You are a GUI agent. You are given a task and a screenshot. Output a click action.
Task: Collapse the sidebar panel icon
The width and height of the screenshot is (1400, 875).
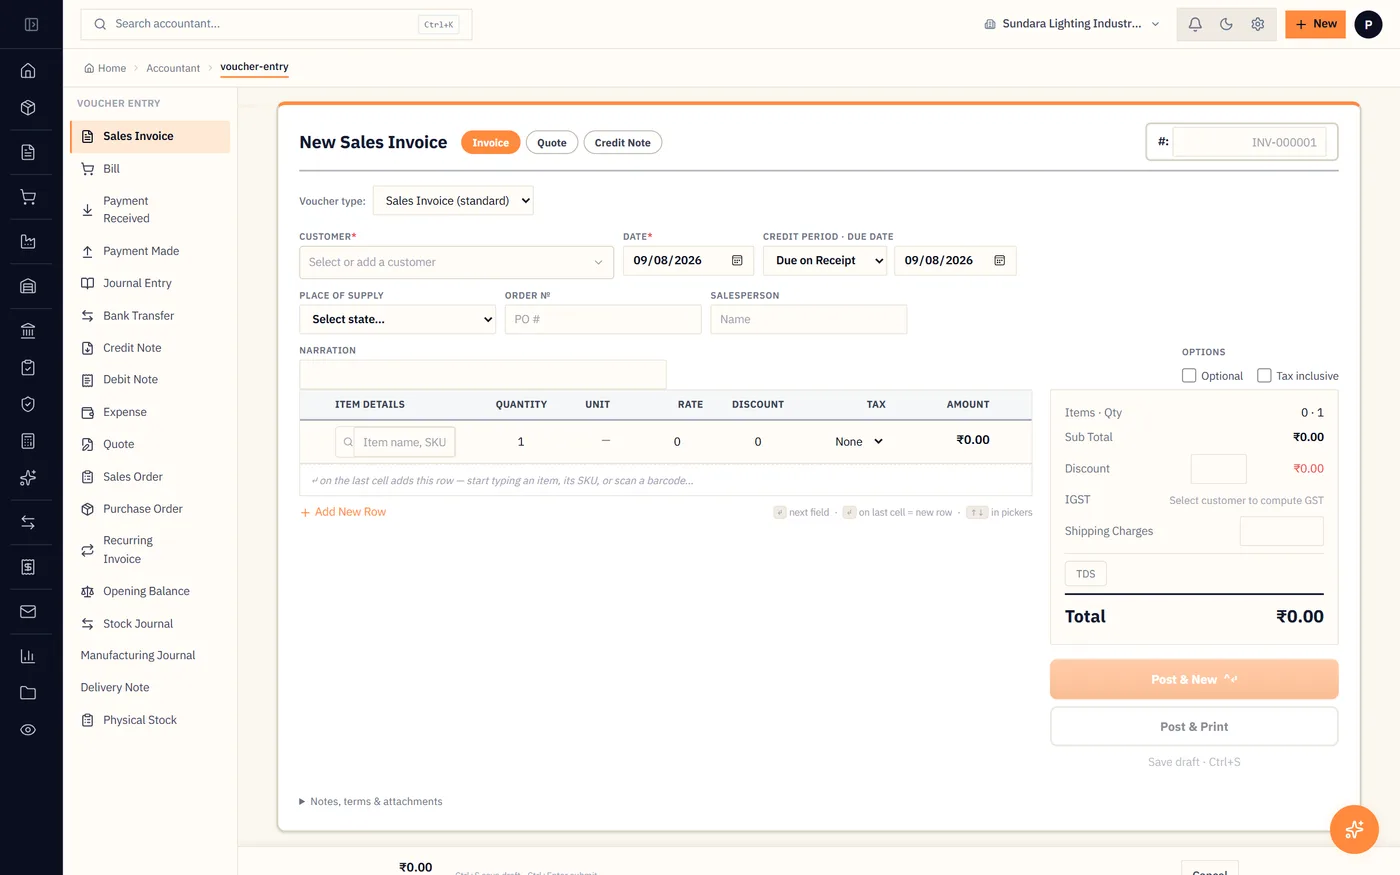click(31, 24)
